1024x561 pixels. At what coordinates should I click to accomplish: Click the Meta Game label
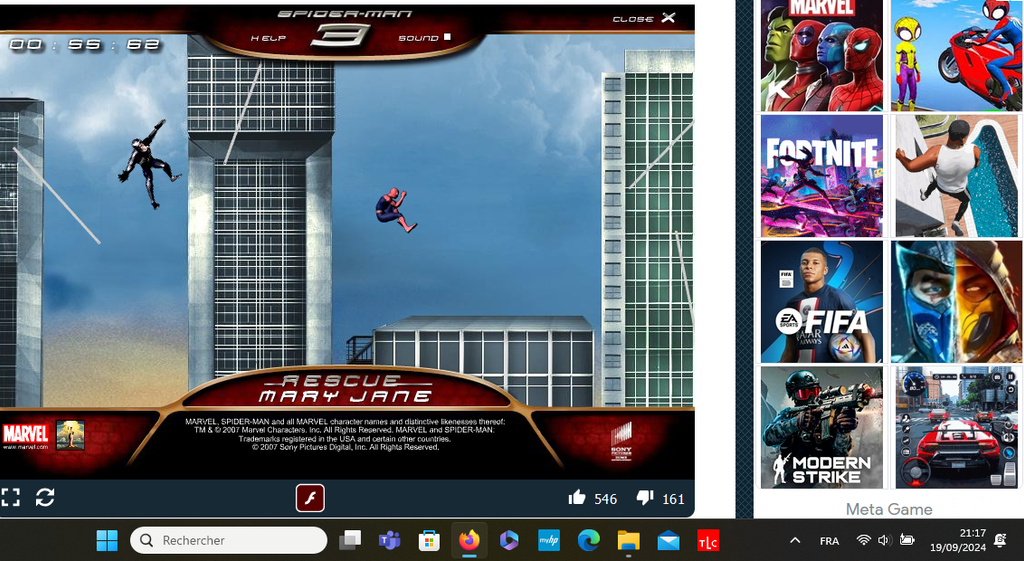[x=889, y=509]
